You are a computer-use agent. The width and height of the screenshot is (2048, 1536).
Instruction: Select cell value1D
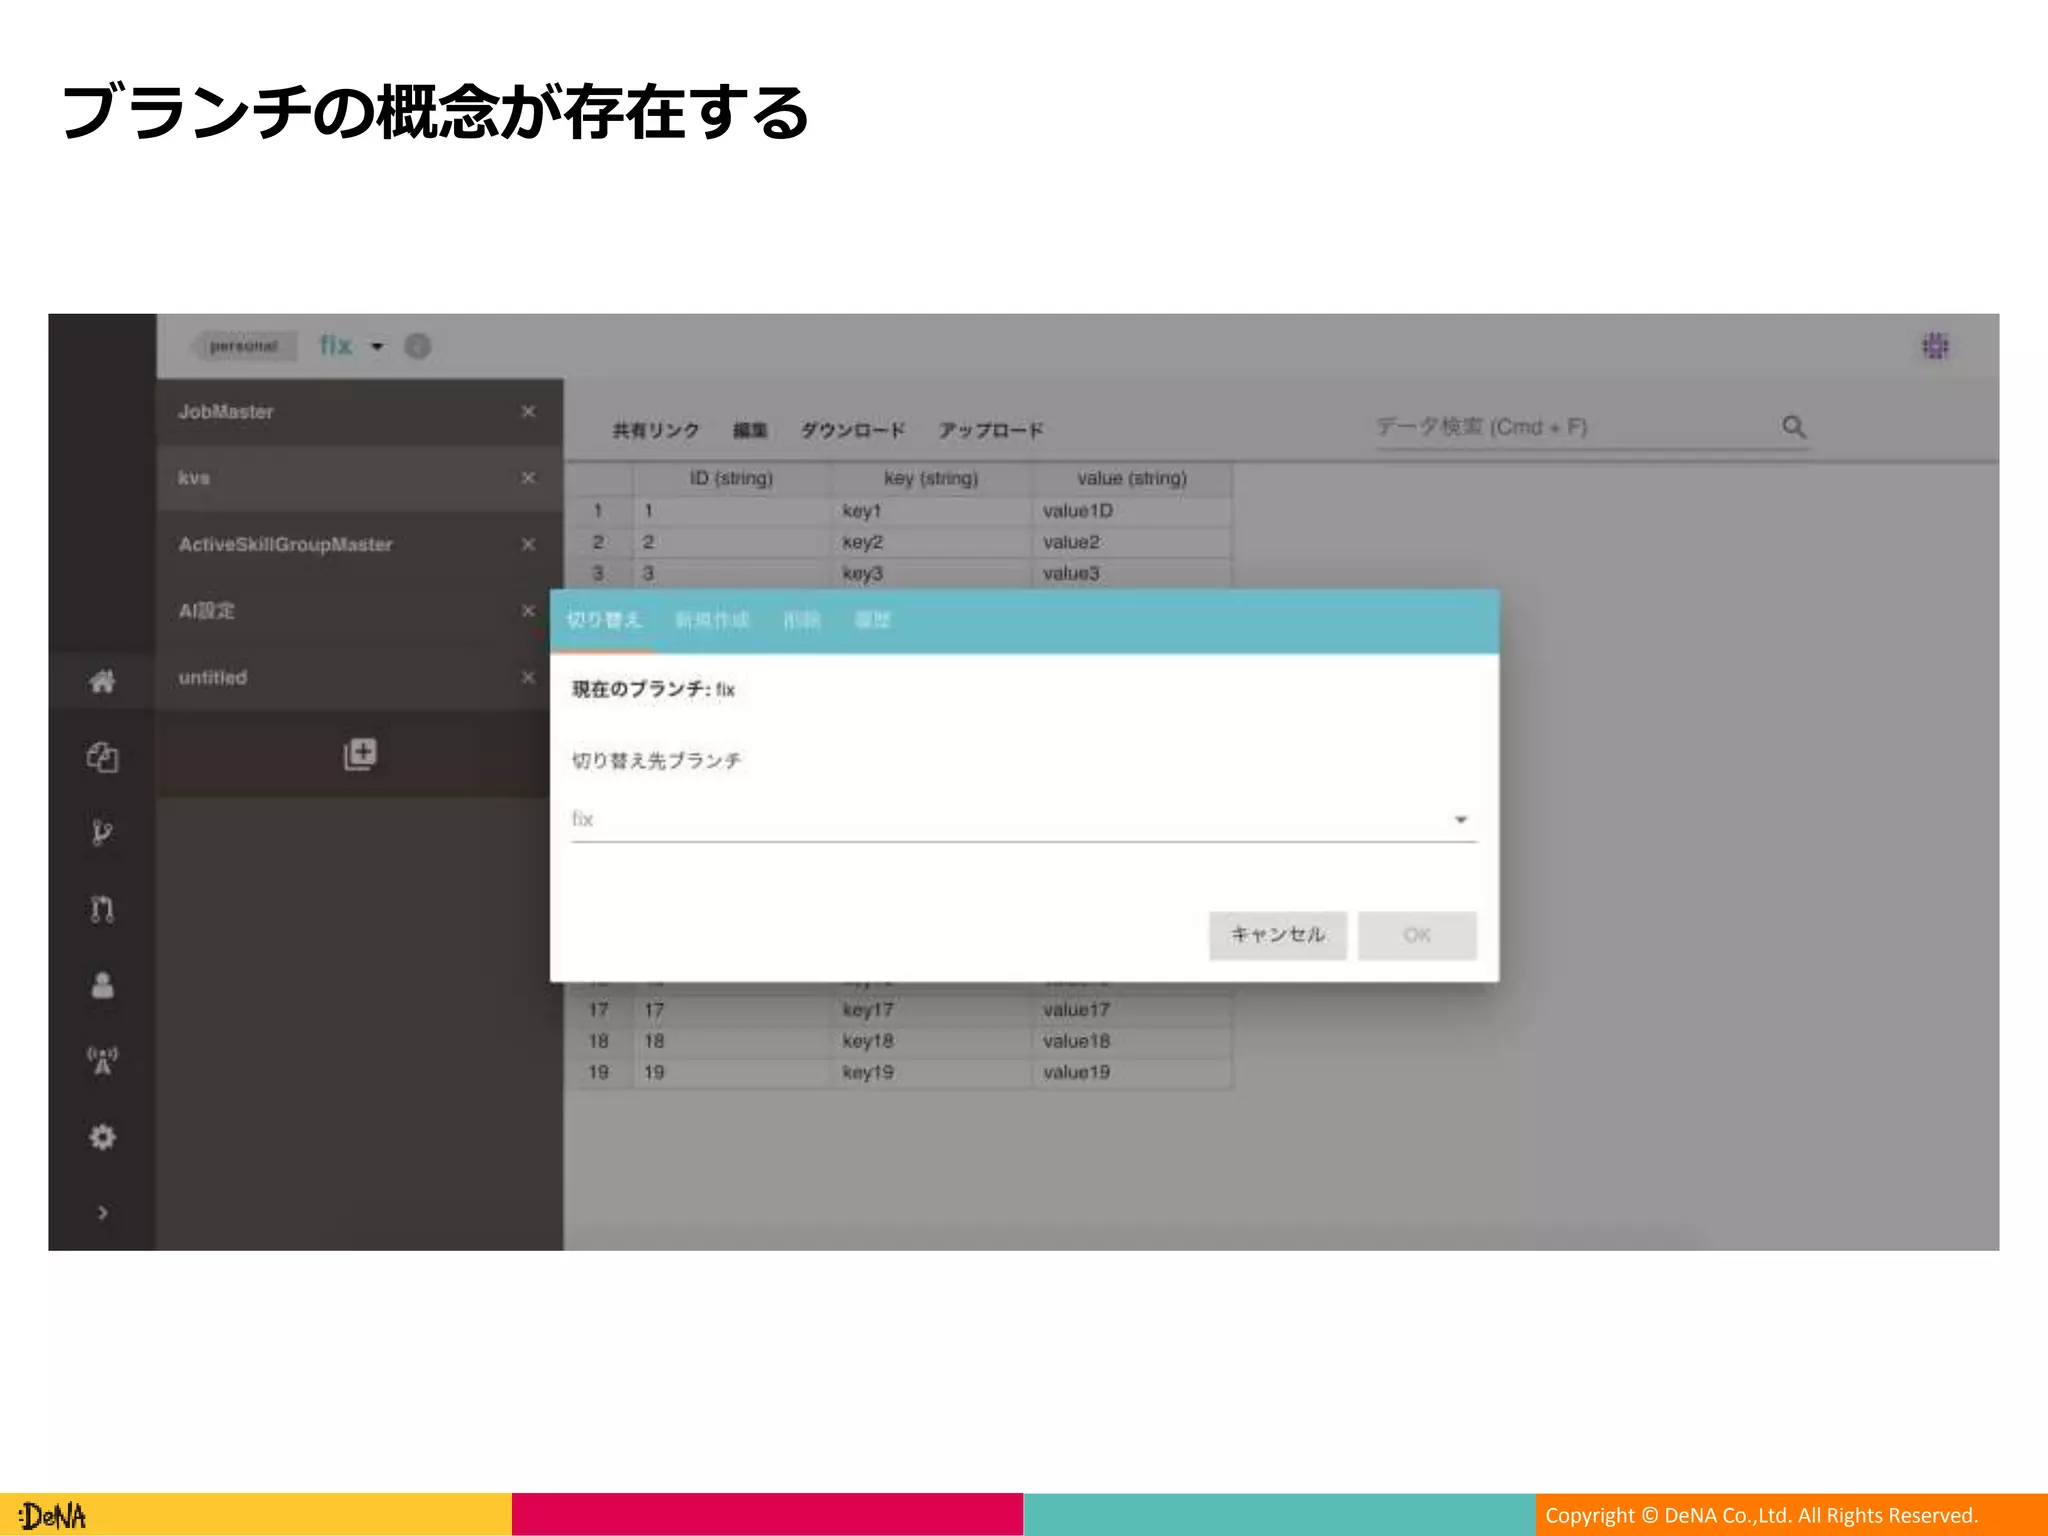click(x=1132, y=511)
